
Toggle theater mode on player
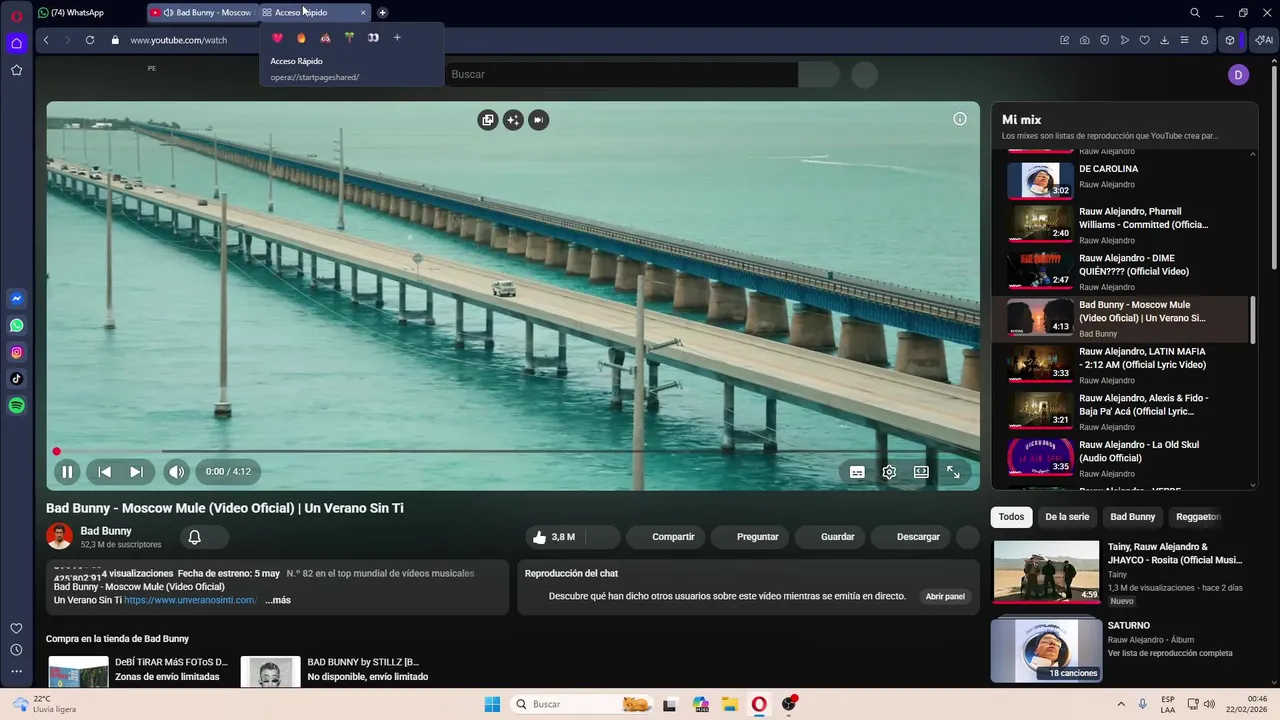[921, 472]
